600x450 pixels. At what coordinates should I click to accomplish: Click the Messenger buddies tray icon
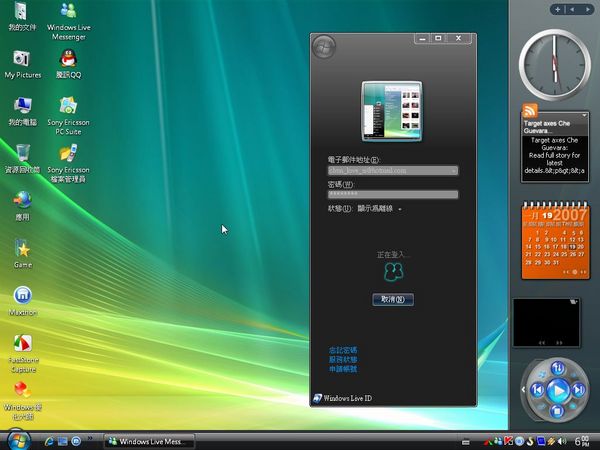(498, 442)
